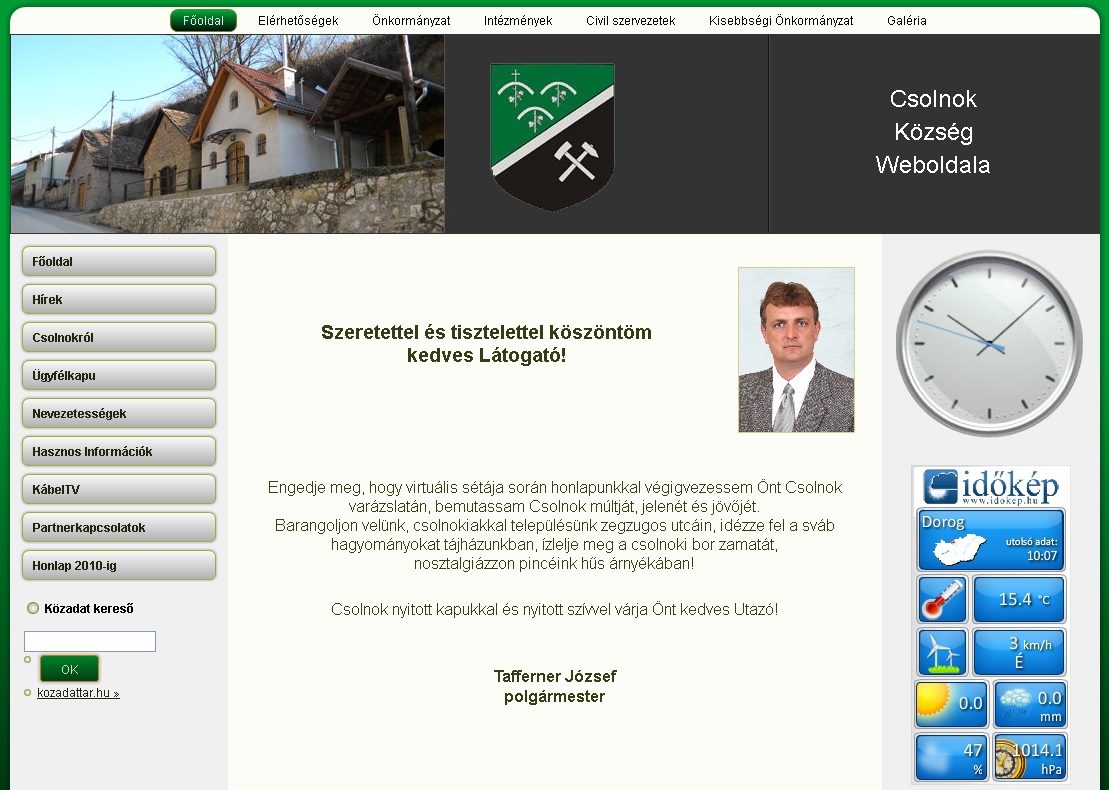Click the mayor's portrait photo
This screenshot has width=1109, height=790.
click(x=796, y=349)
